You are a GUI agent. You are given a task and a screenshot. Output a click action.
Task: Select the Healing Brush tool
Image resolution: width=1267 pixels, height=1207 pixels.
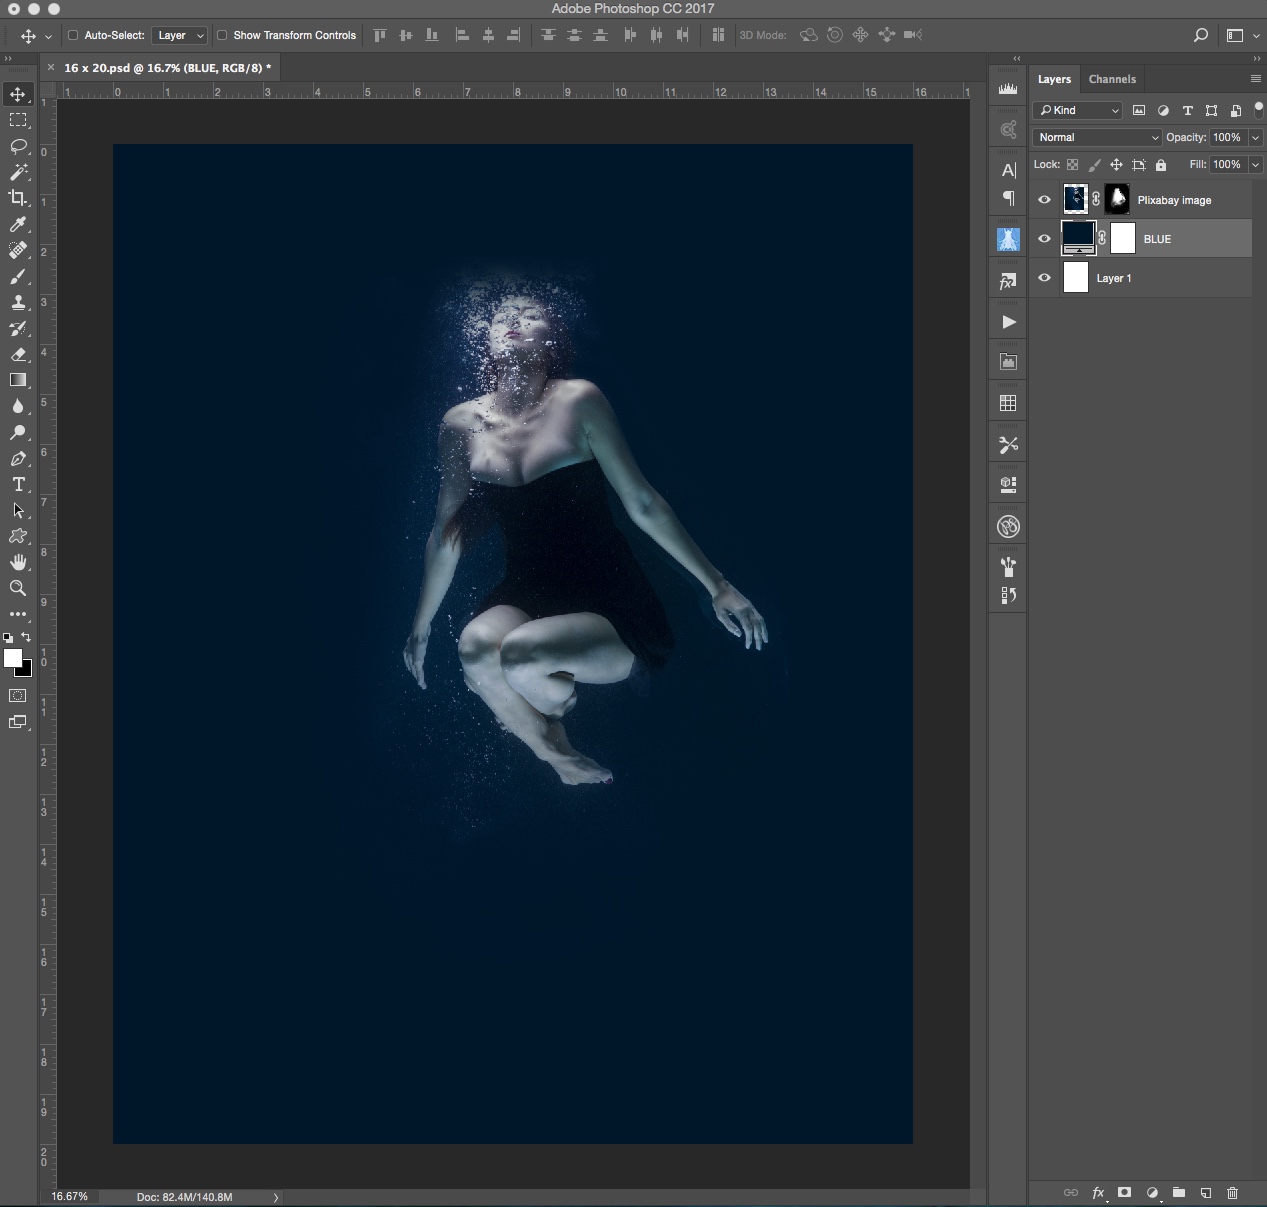tap(17, 250)
